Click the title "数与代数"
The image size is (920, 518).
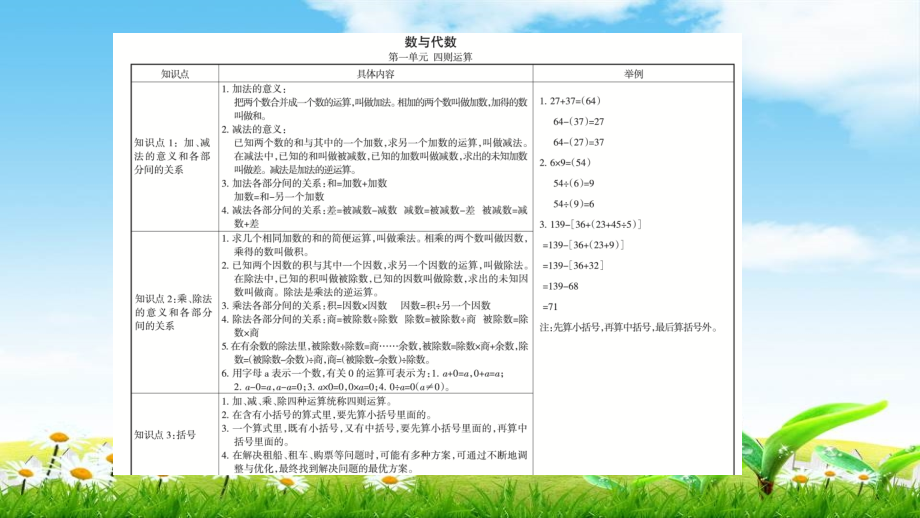coord(430,42)
